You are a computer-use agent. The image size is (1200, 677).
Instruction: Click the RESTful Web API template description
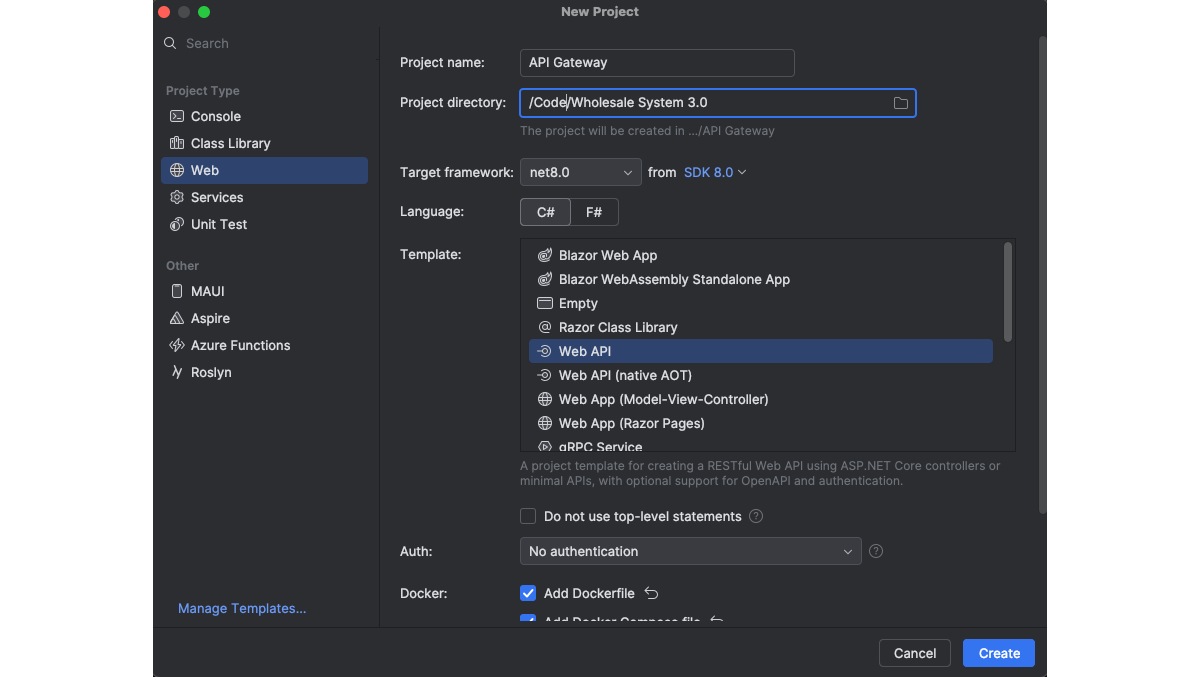pos(760,473)
